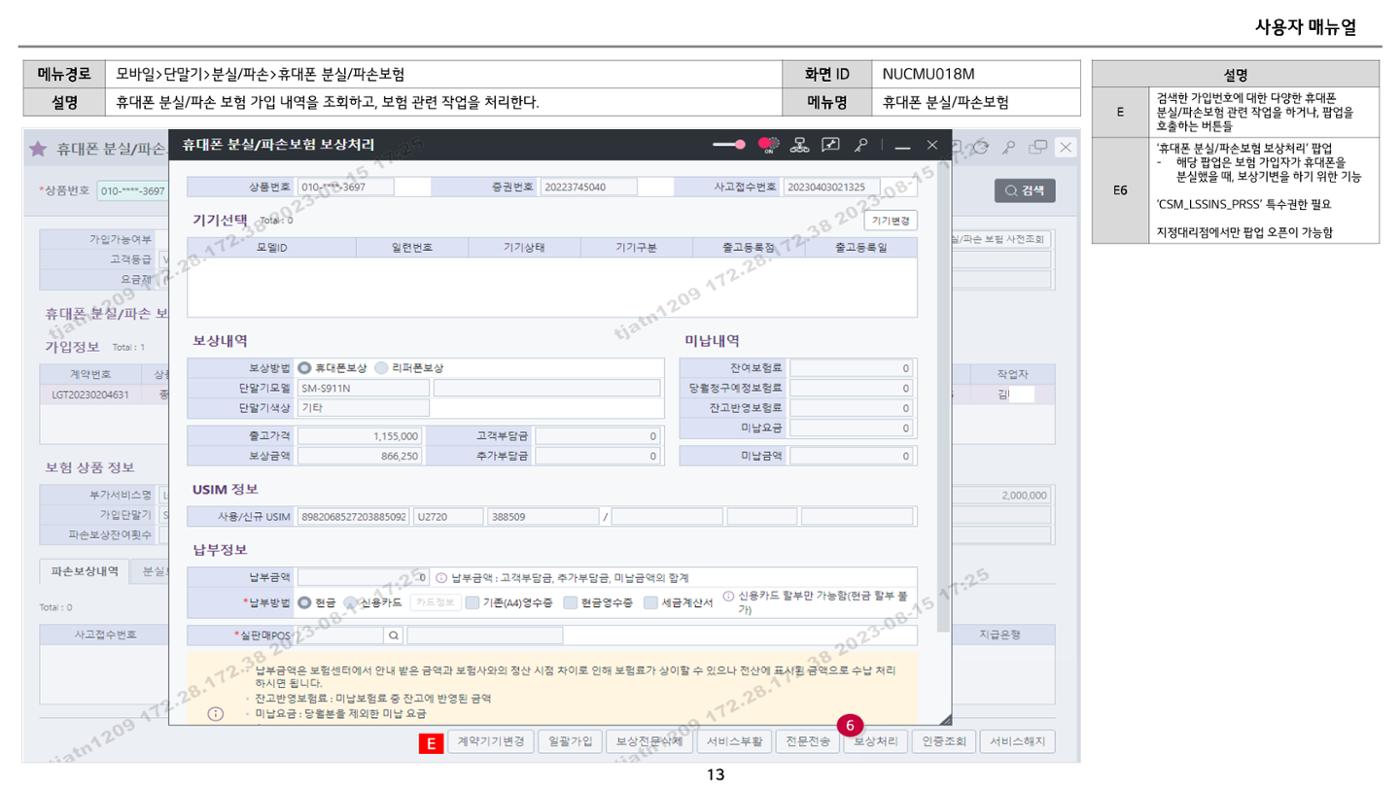Image resolution: width=1400 pixels, height=788 pixels.
Task: Click the 인증조회 button
Action: click(x=944, y=742)
